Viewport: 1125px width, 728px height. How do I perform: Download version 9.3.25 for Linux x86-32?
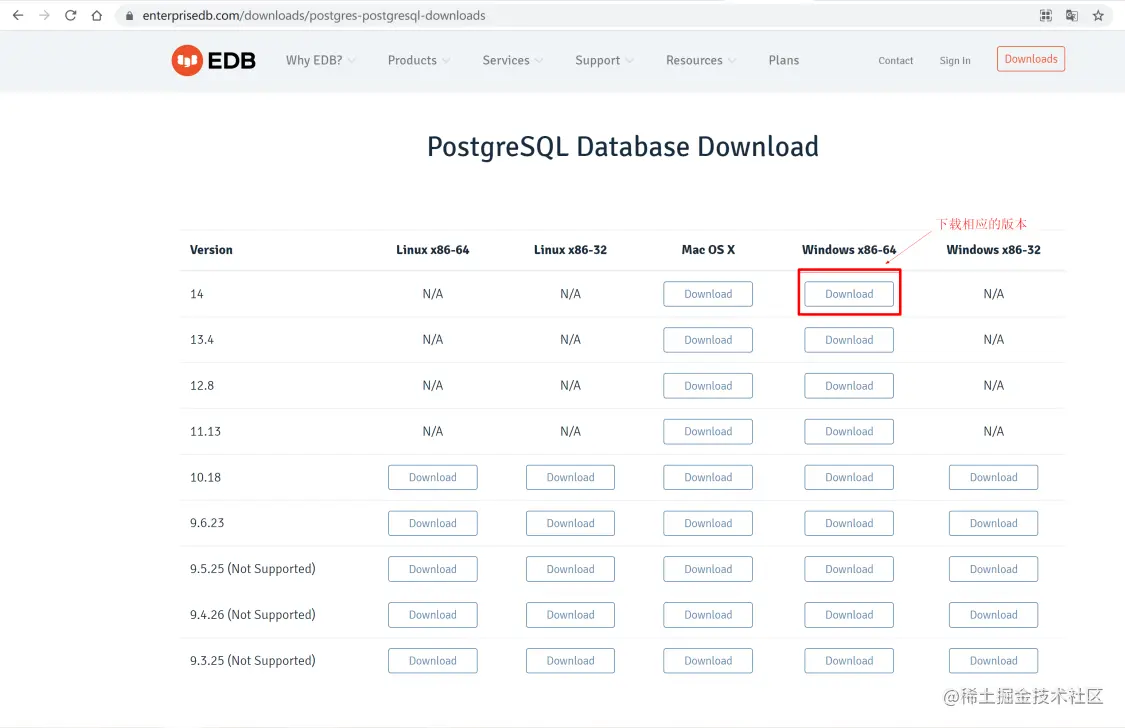click(x=570, y=661)
